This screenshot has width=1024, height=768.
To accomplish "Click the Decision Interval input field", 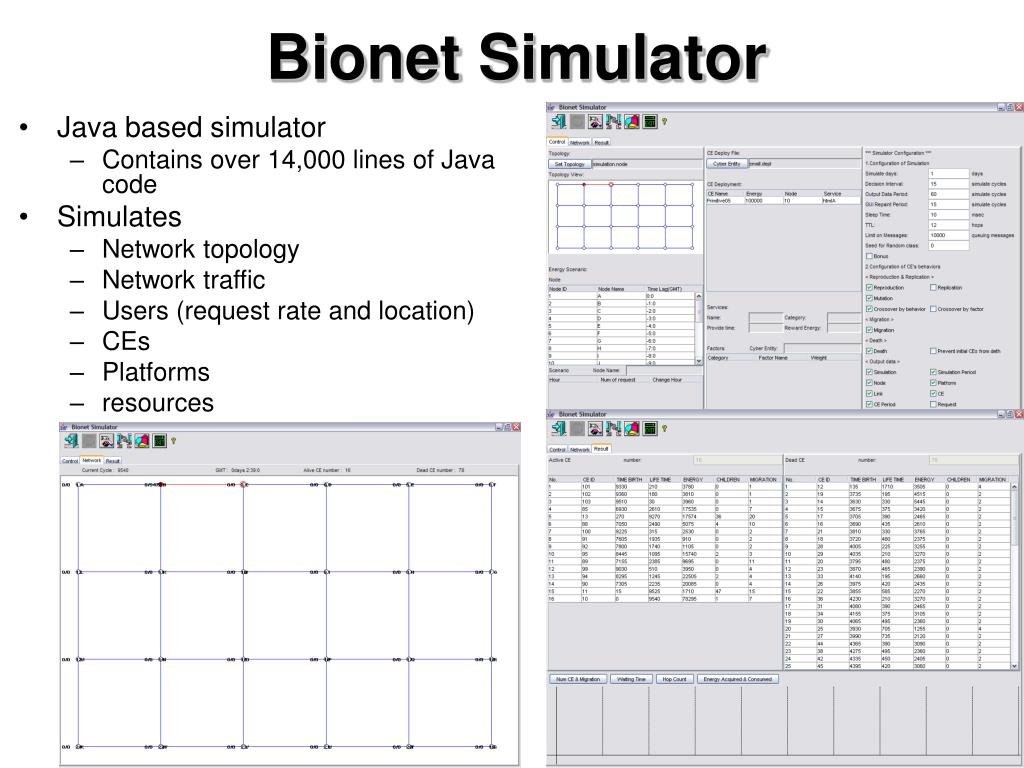I will click(x=949, y=184).
